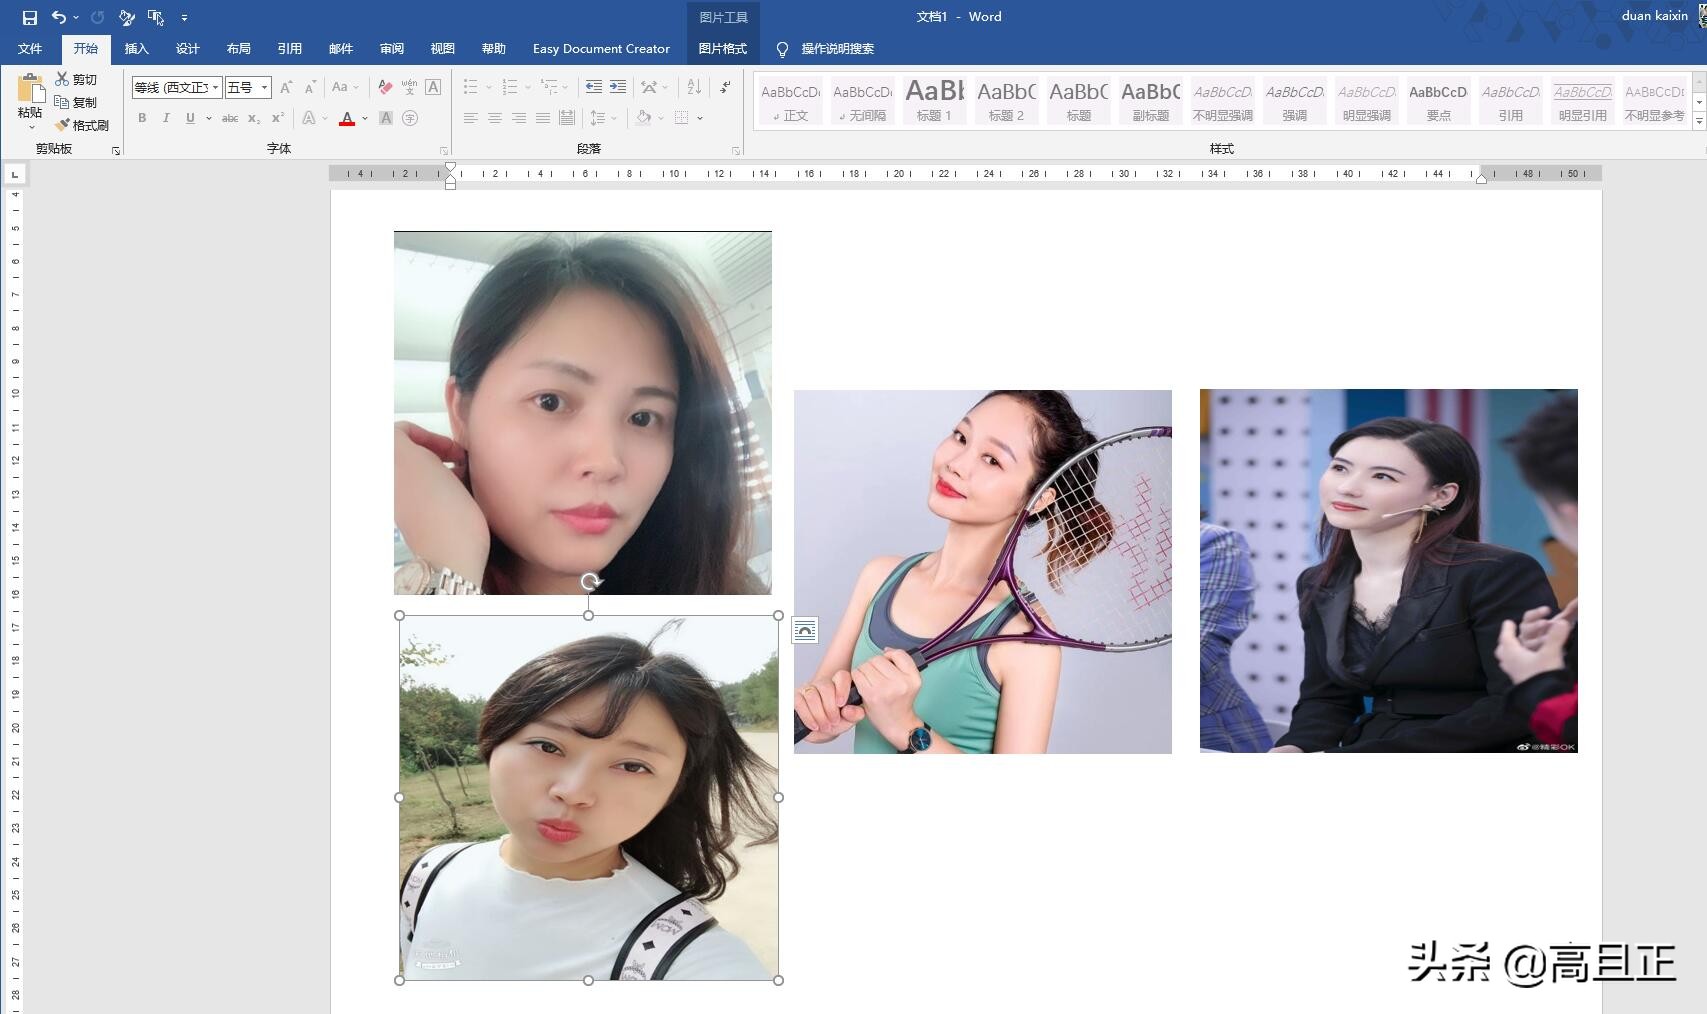Expand the line spacing options dropdown

[x=615, y=118]
